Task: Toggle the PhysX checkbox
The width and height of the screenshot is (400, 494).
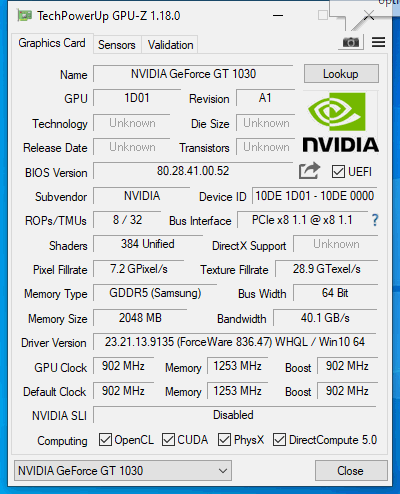Action: [x=224, y=440]
